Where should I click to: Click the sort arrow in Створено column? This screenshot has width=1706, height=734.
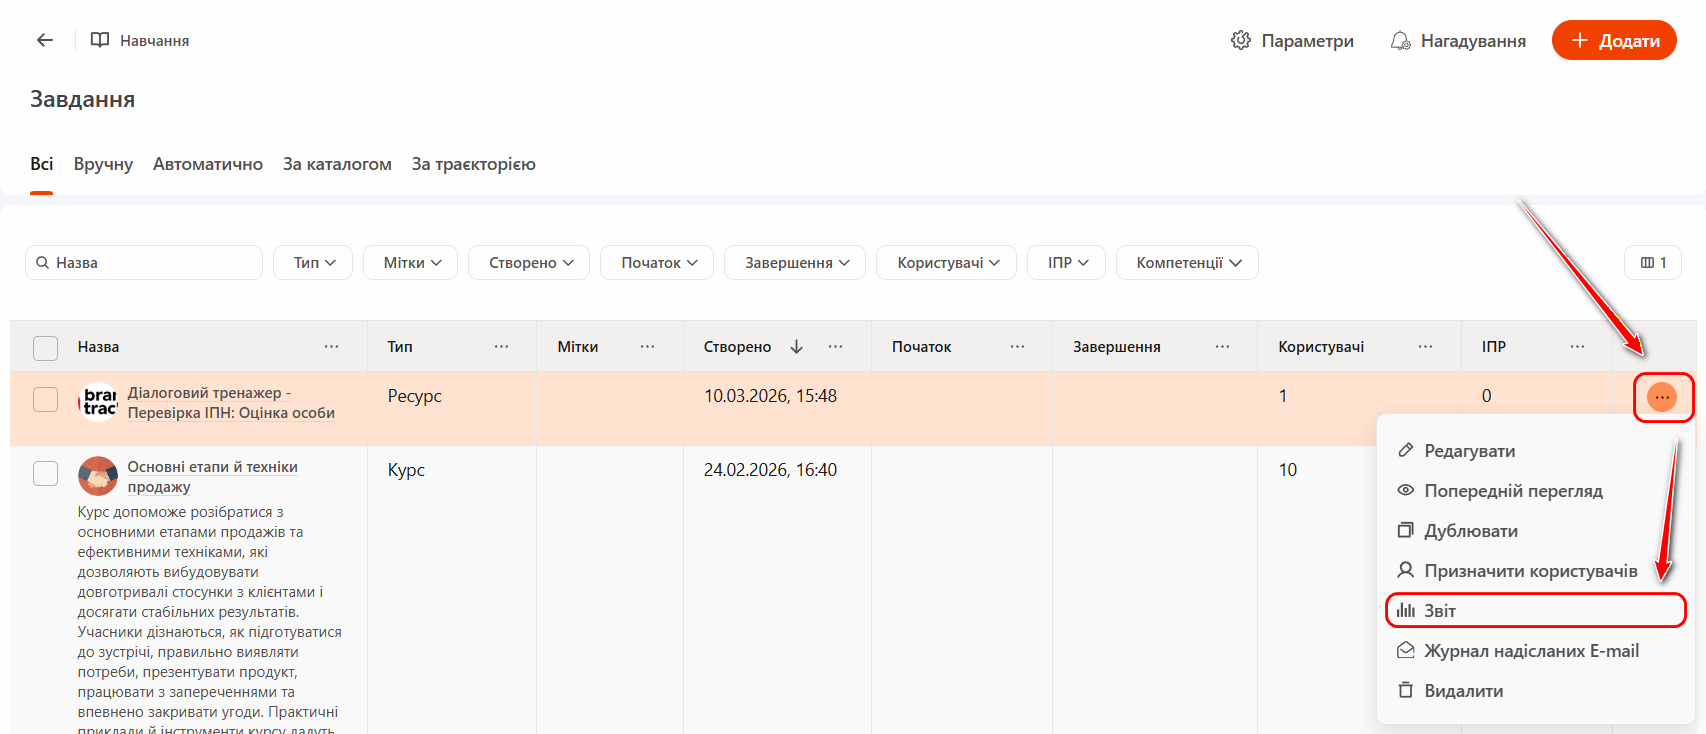click(796, 347)
